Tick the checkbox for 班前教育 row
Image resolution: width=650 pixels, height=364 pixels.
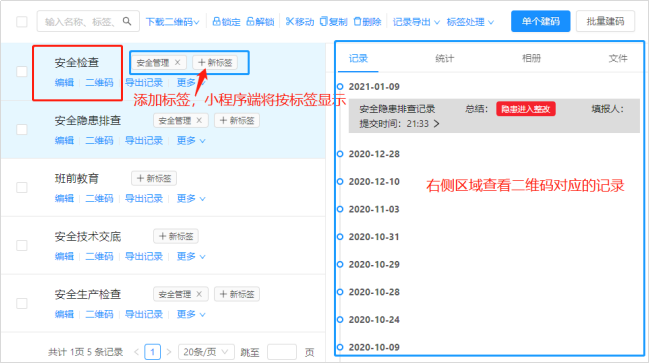pyautogui.click(x=22, y=187)
